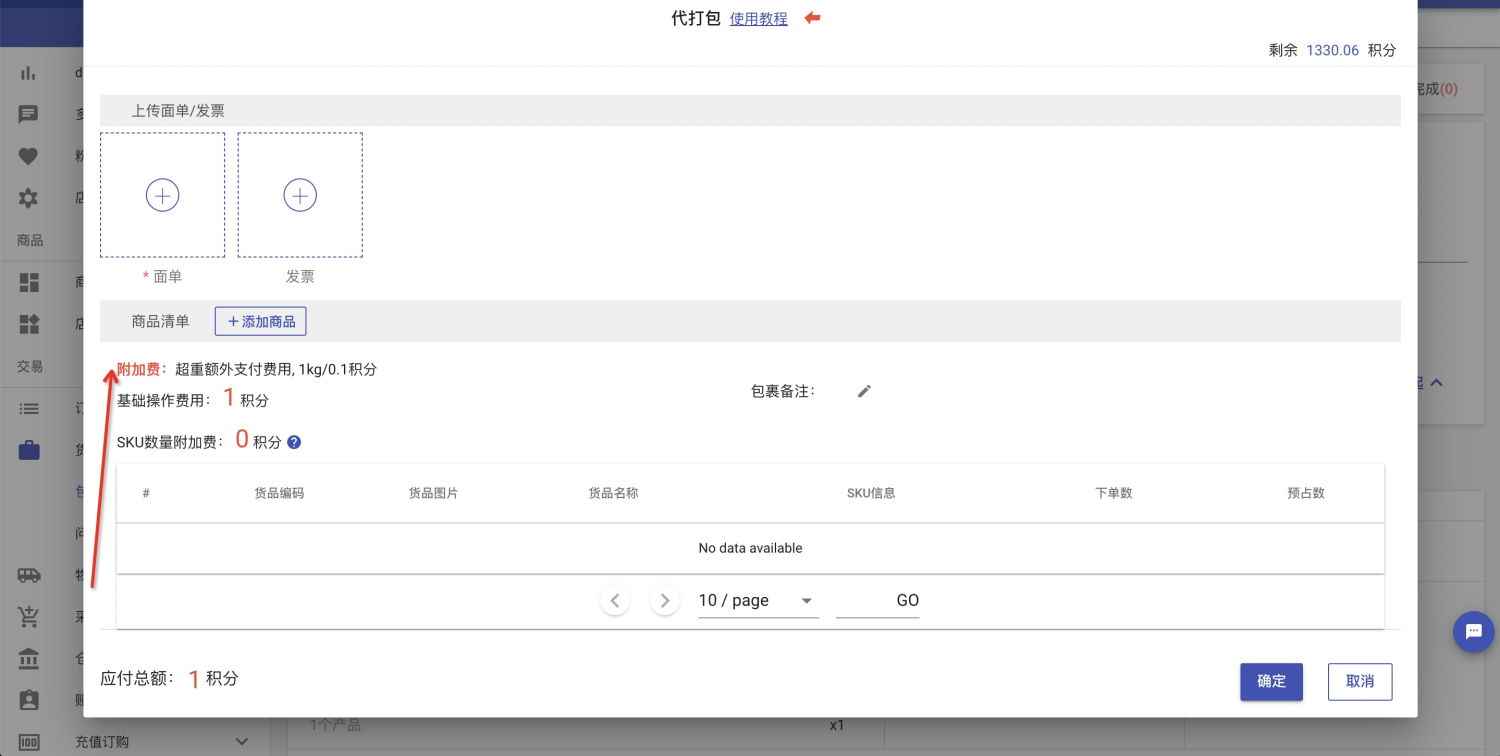This screenshot has width=1500, height=756.
Task: Click the 下单数 column header
Action: 1113,493
